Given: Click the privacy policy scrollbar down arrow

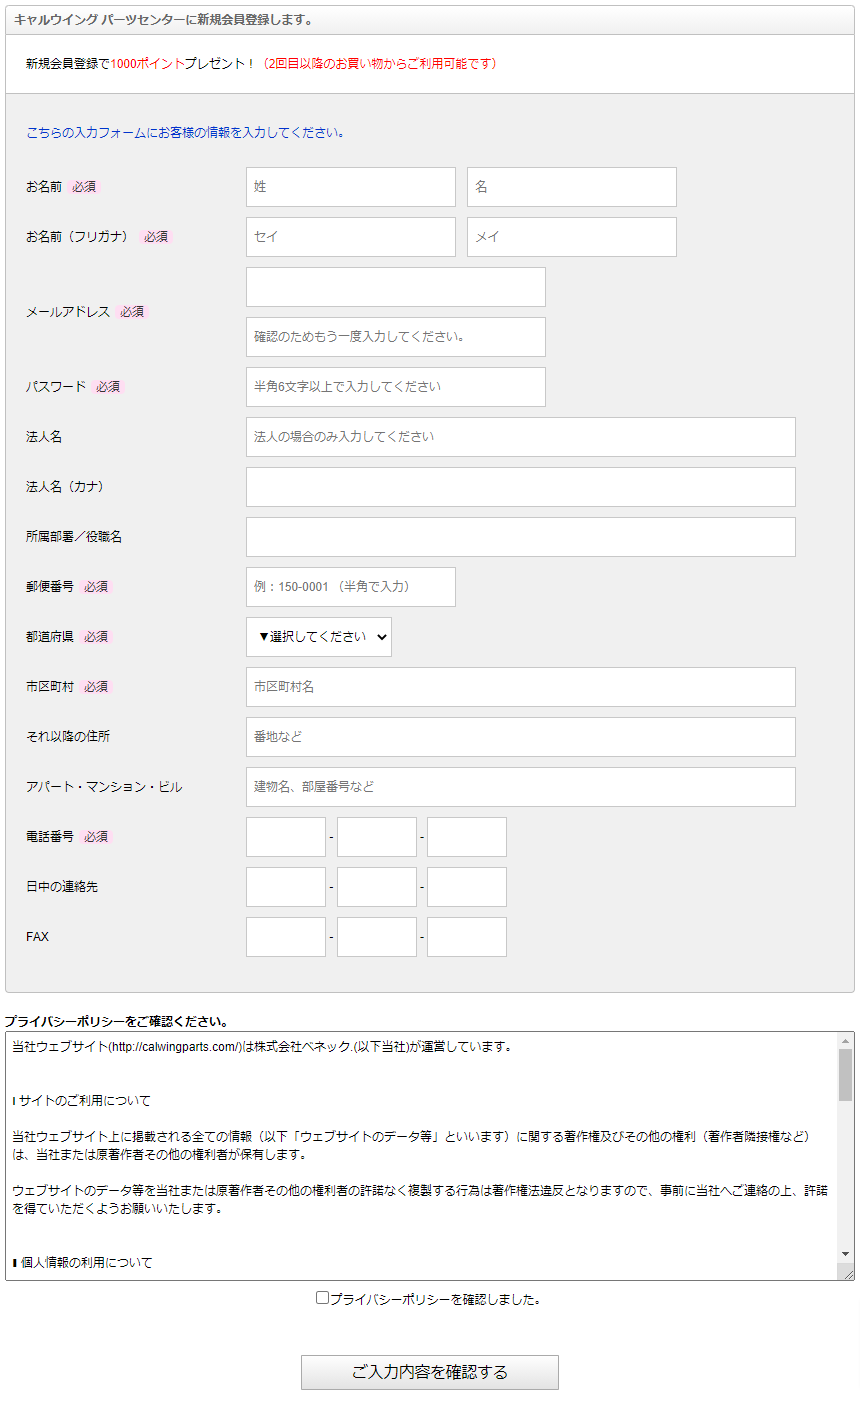Looking at the screenshot, I should [846, 1254].
